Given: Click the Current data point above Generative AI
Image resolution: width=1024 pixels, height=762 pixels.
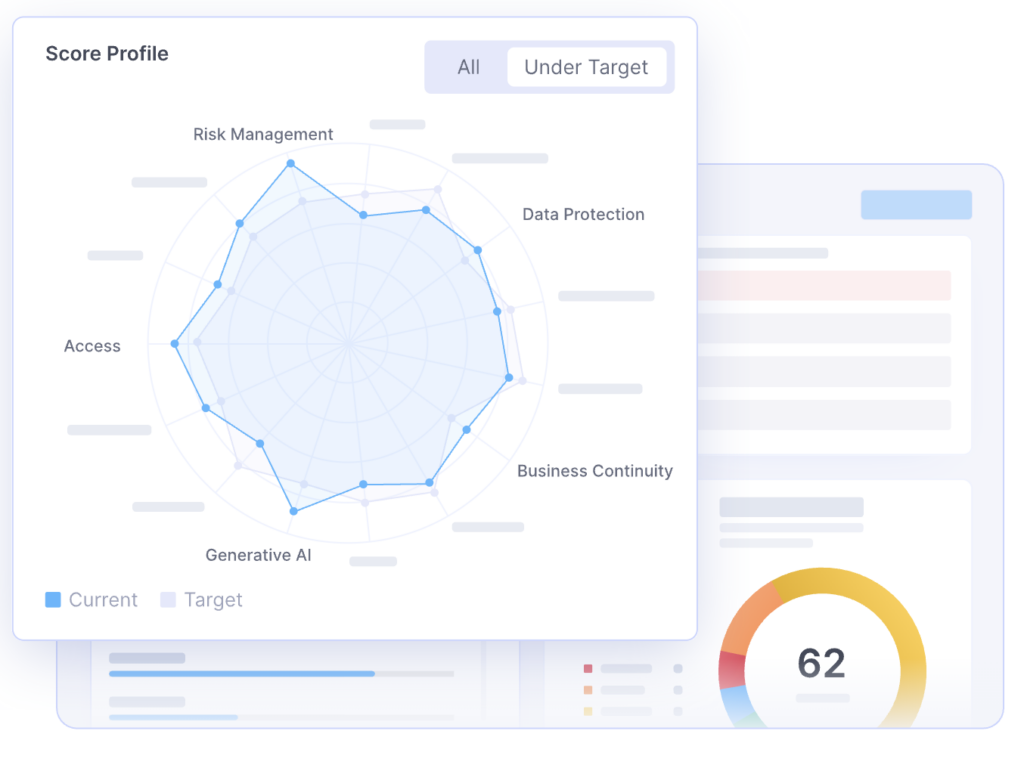Looking at the screenshot, I should click(293, 511).
